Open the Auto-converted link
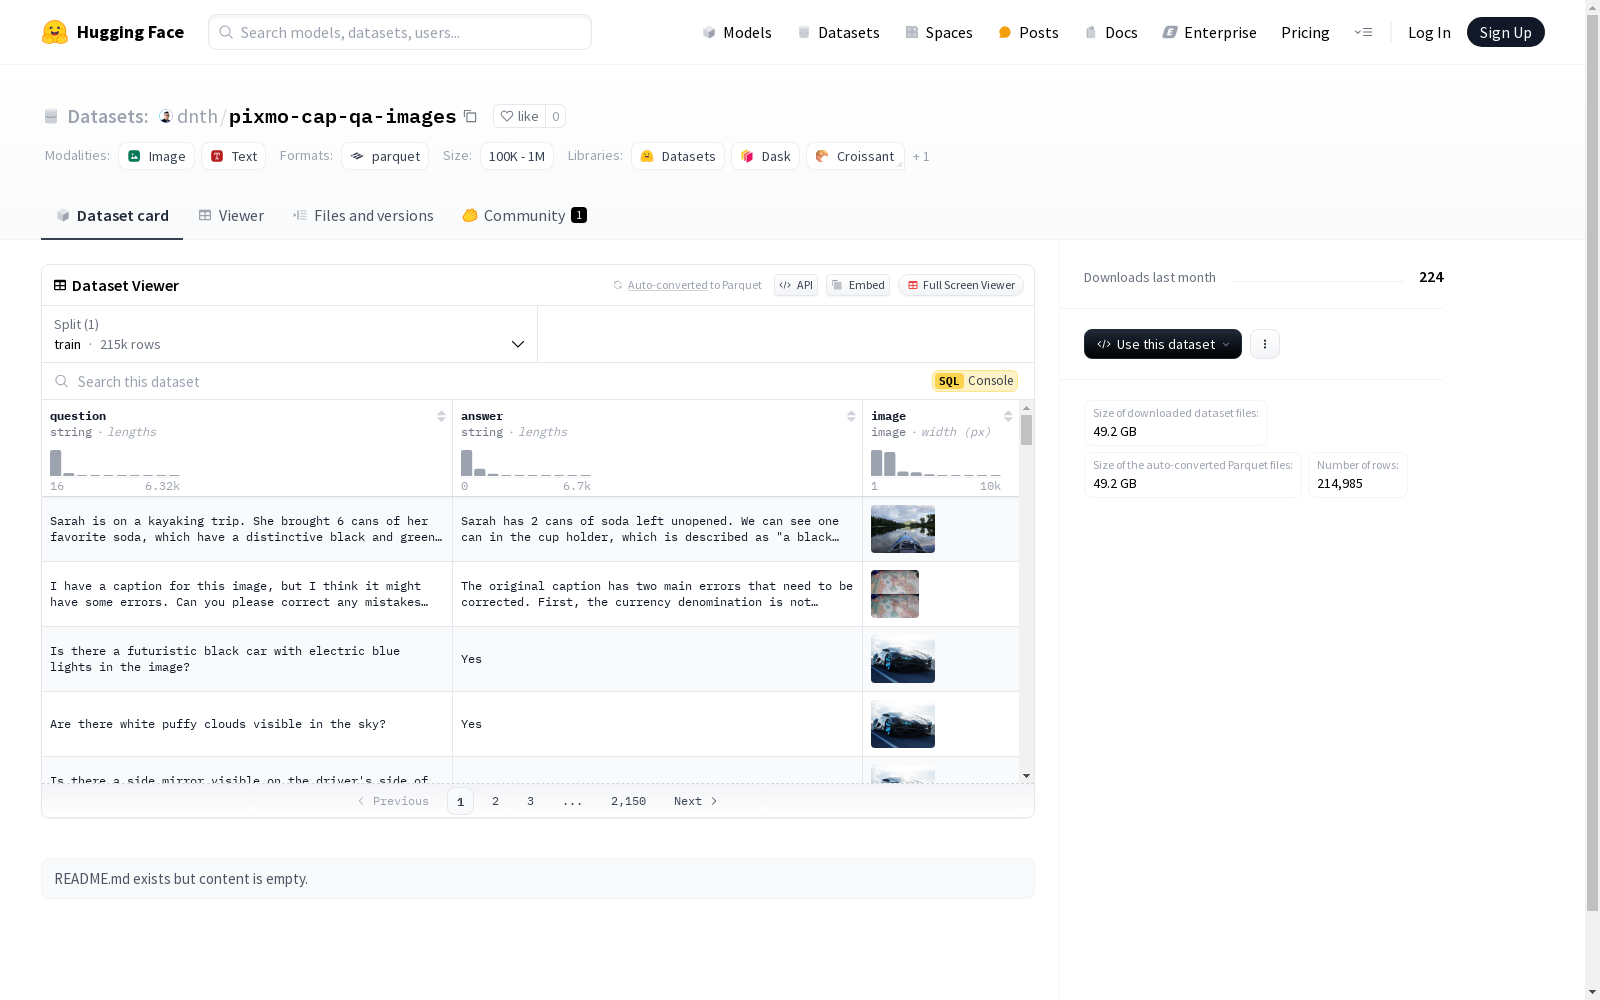Viewport: 1600px width, 1000px height. tap(667, 285)
